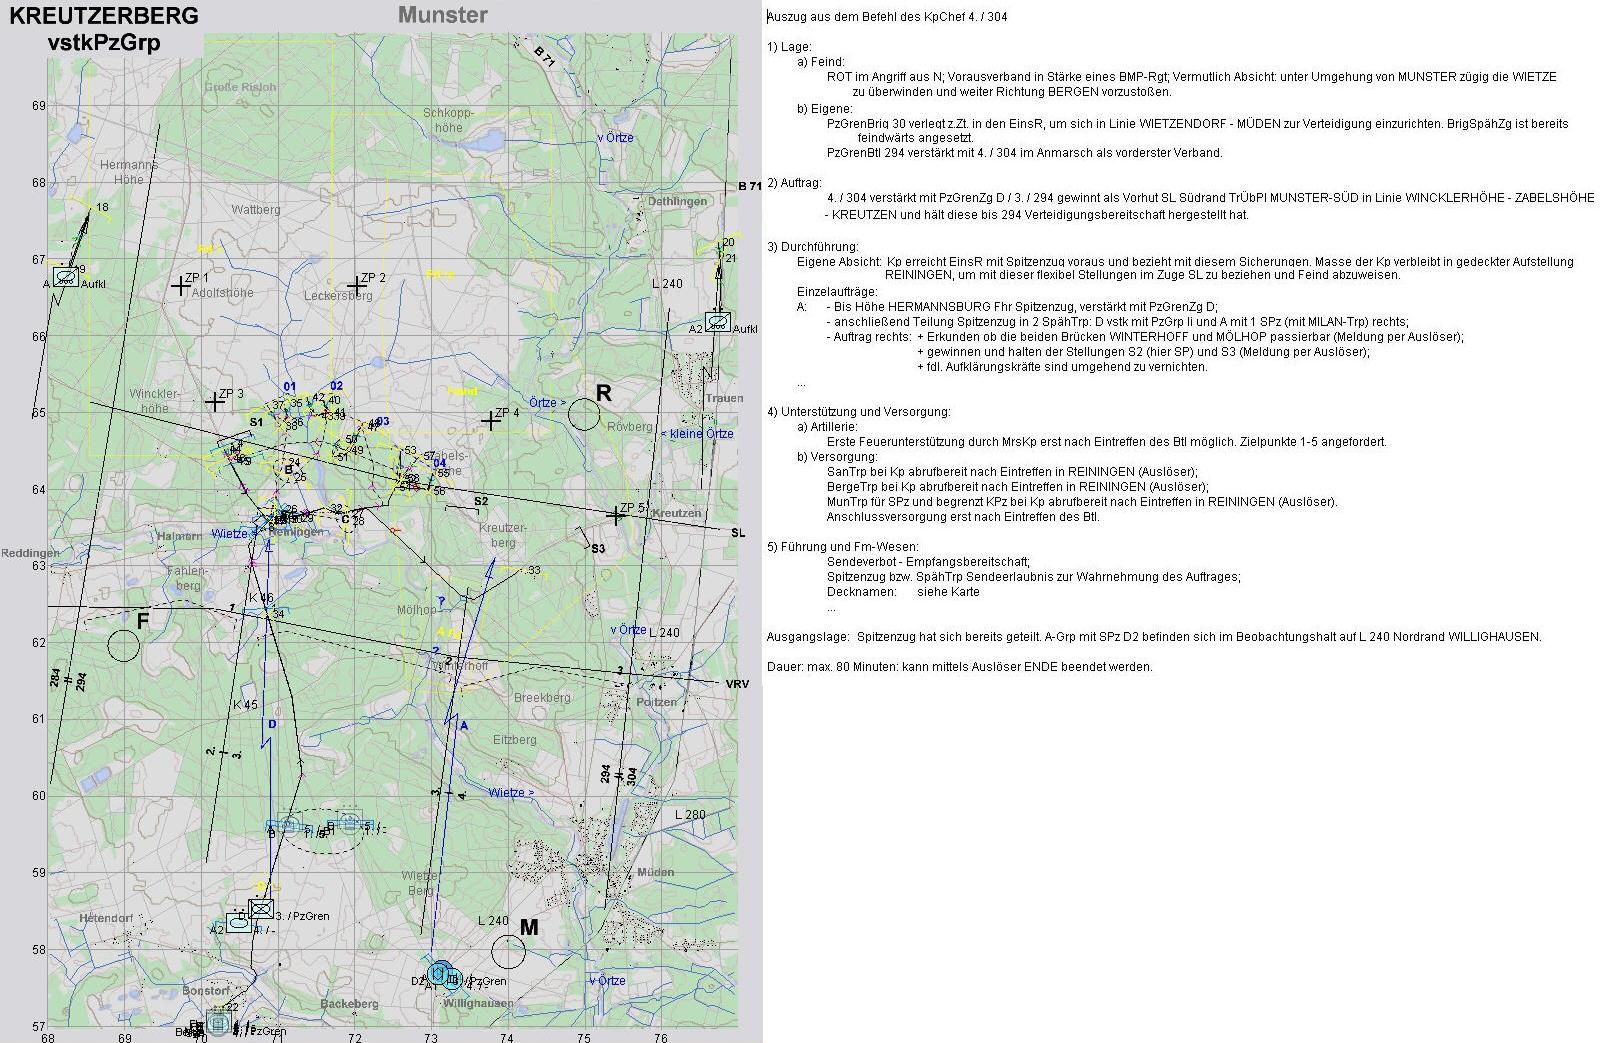Click the ZP 3 crosshair near Wincklerhöhe
This screenshot has width=1603, height=1043.
tap(214, 402)
